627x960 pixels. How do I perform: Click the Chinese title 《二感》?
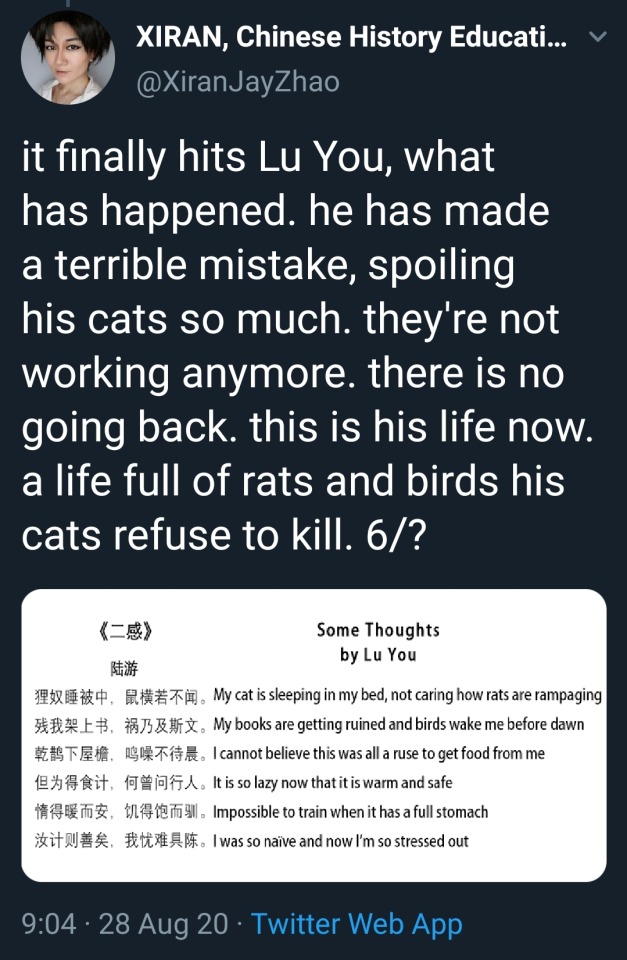(126, 632)
